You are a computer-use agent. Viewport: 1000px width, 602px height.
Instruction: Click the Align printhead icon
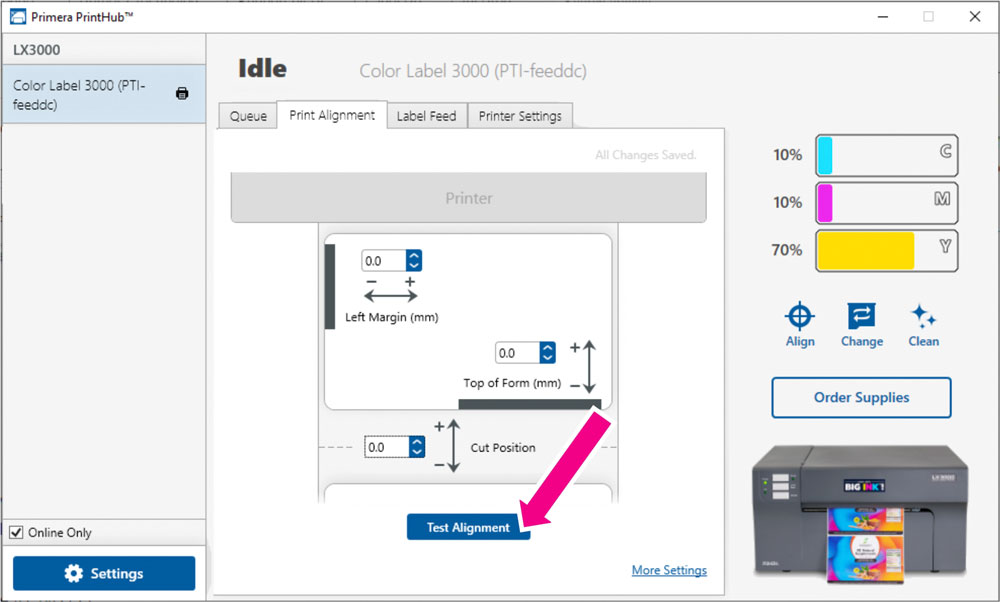800,316
